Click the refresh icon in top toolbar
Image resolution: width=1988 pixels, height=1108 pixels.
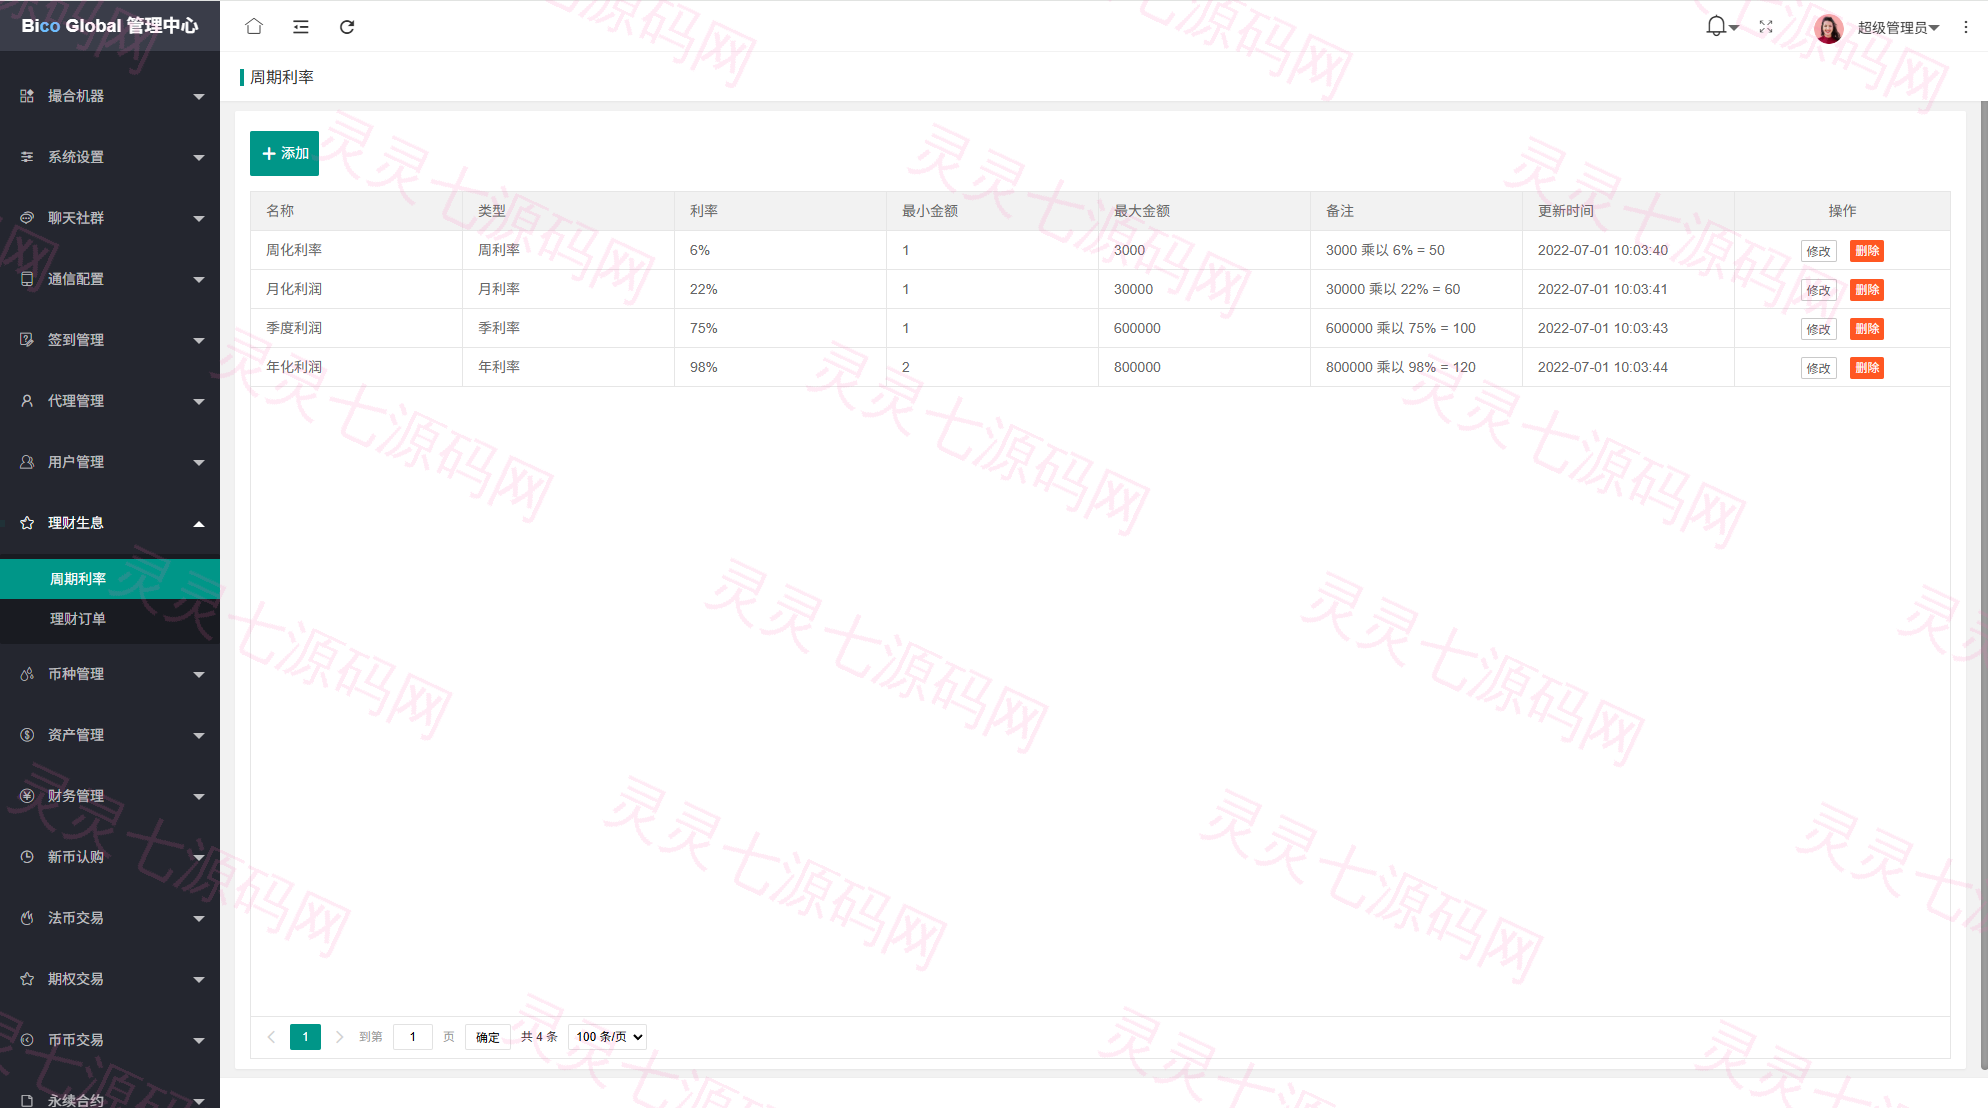[x=347, y=27]
